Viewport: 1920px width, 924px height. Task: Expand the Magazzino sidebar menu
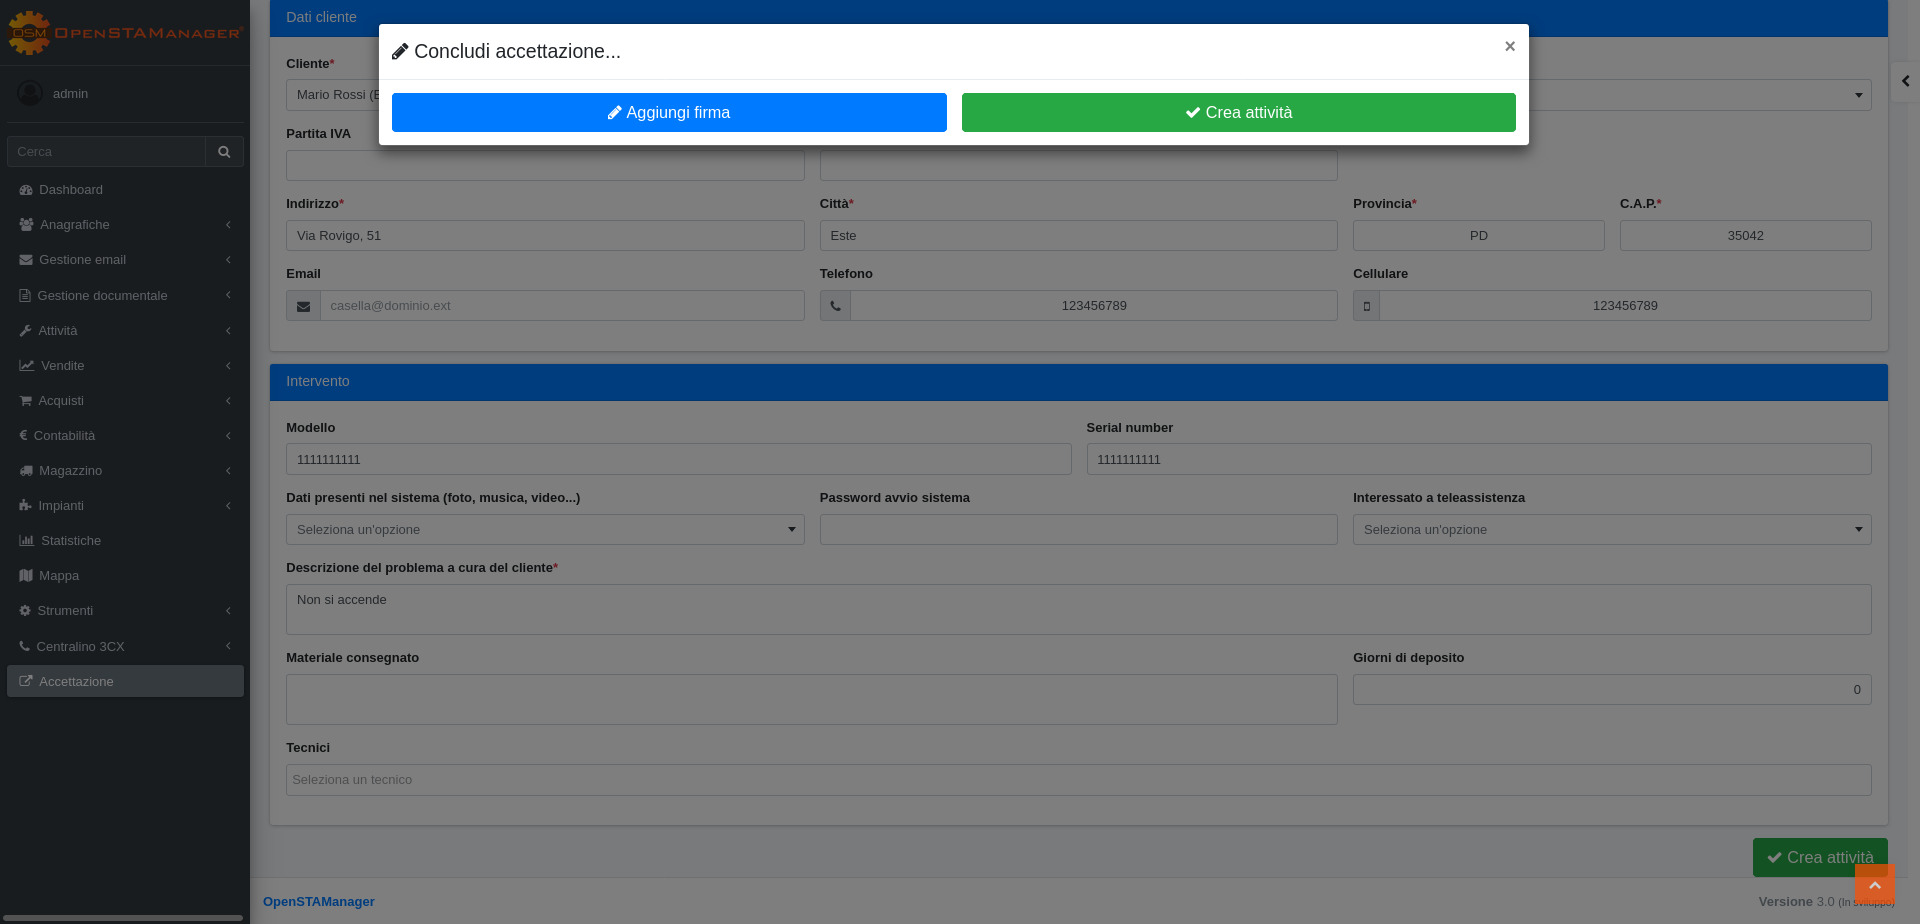click(x=125, y=471)
